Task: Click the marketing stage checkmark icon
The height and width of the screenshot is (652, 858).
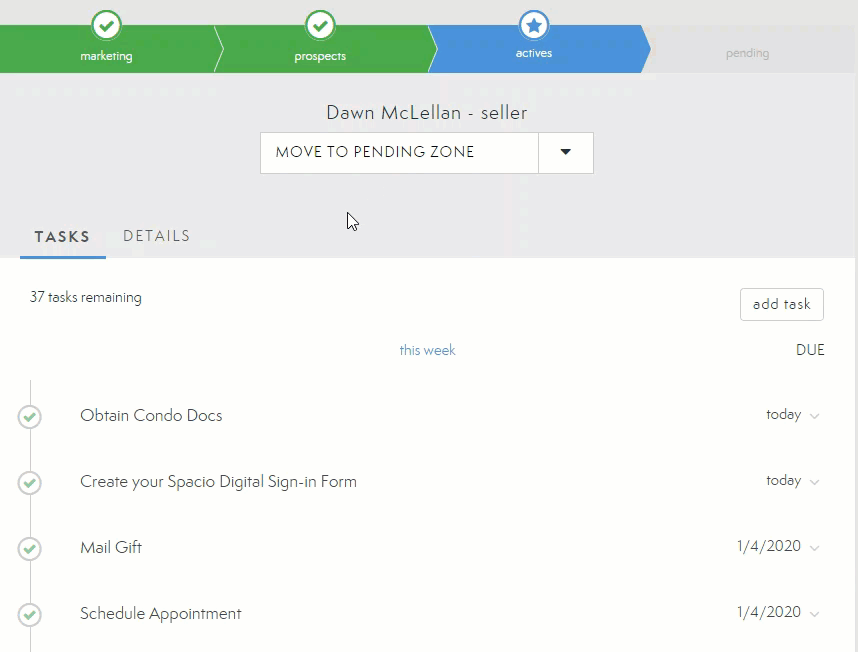Action: coord(106,25)
